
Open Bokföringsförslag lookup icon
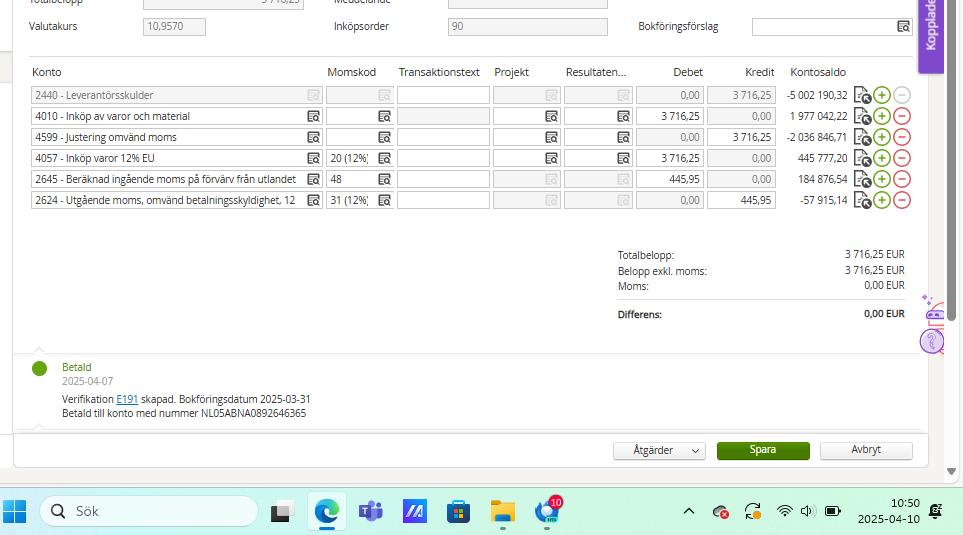[903, 26]
